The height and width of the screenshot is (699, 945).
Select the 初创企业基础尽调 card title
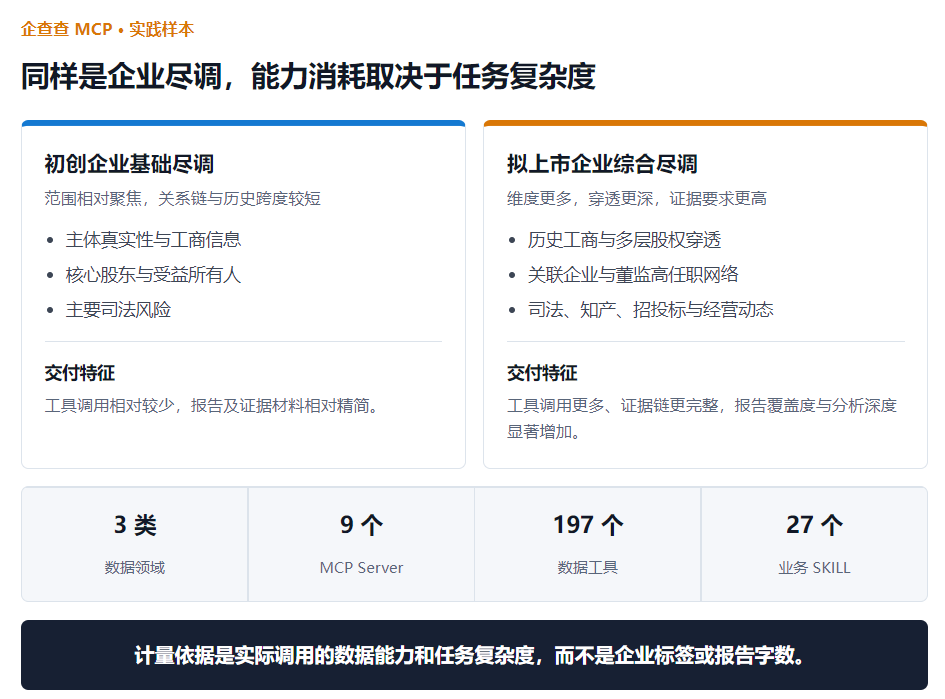point(129,164)
